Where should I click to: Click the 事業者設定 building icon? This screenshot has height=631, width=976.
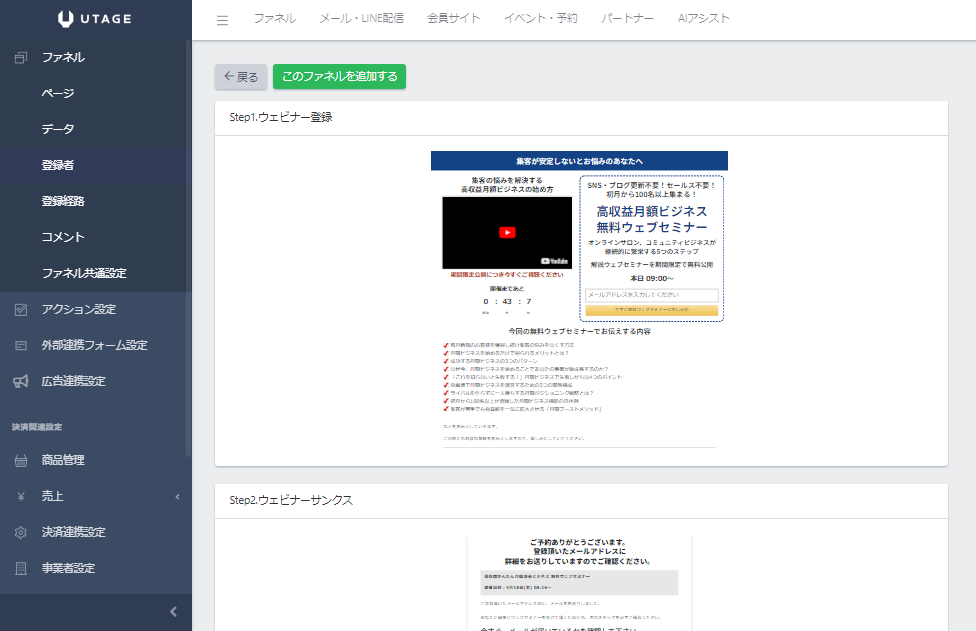[x=21, y=568]
